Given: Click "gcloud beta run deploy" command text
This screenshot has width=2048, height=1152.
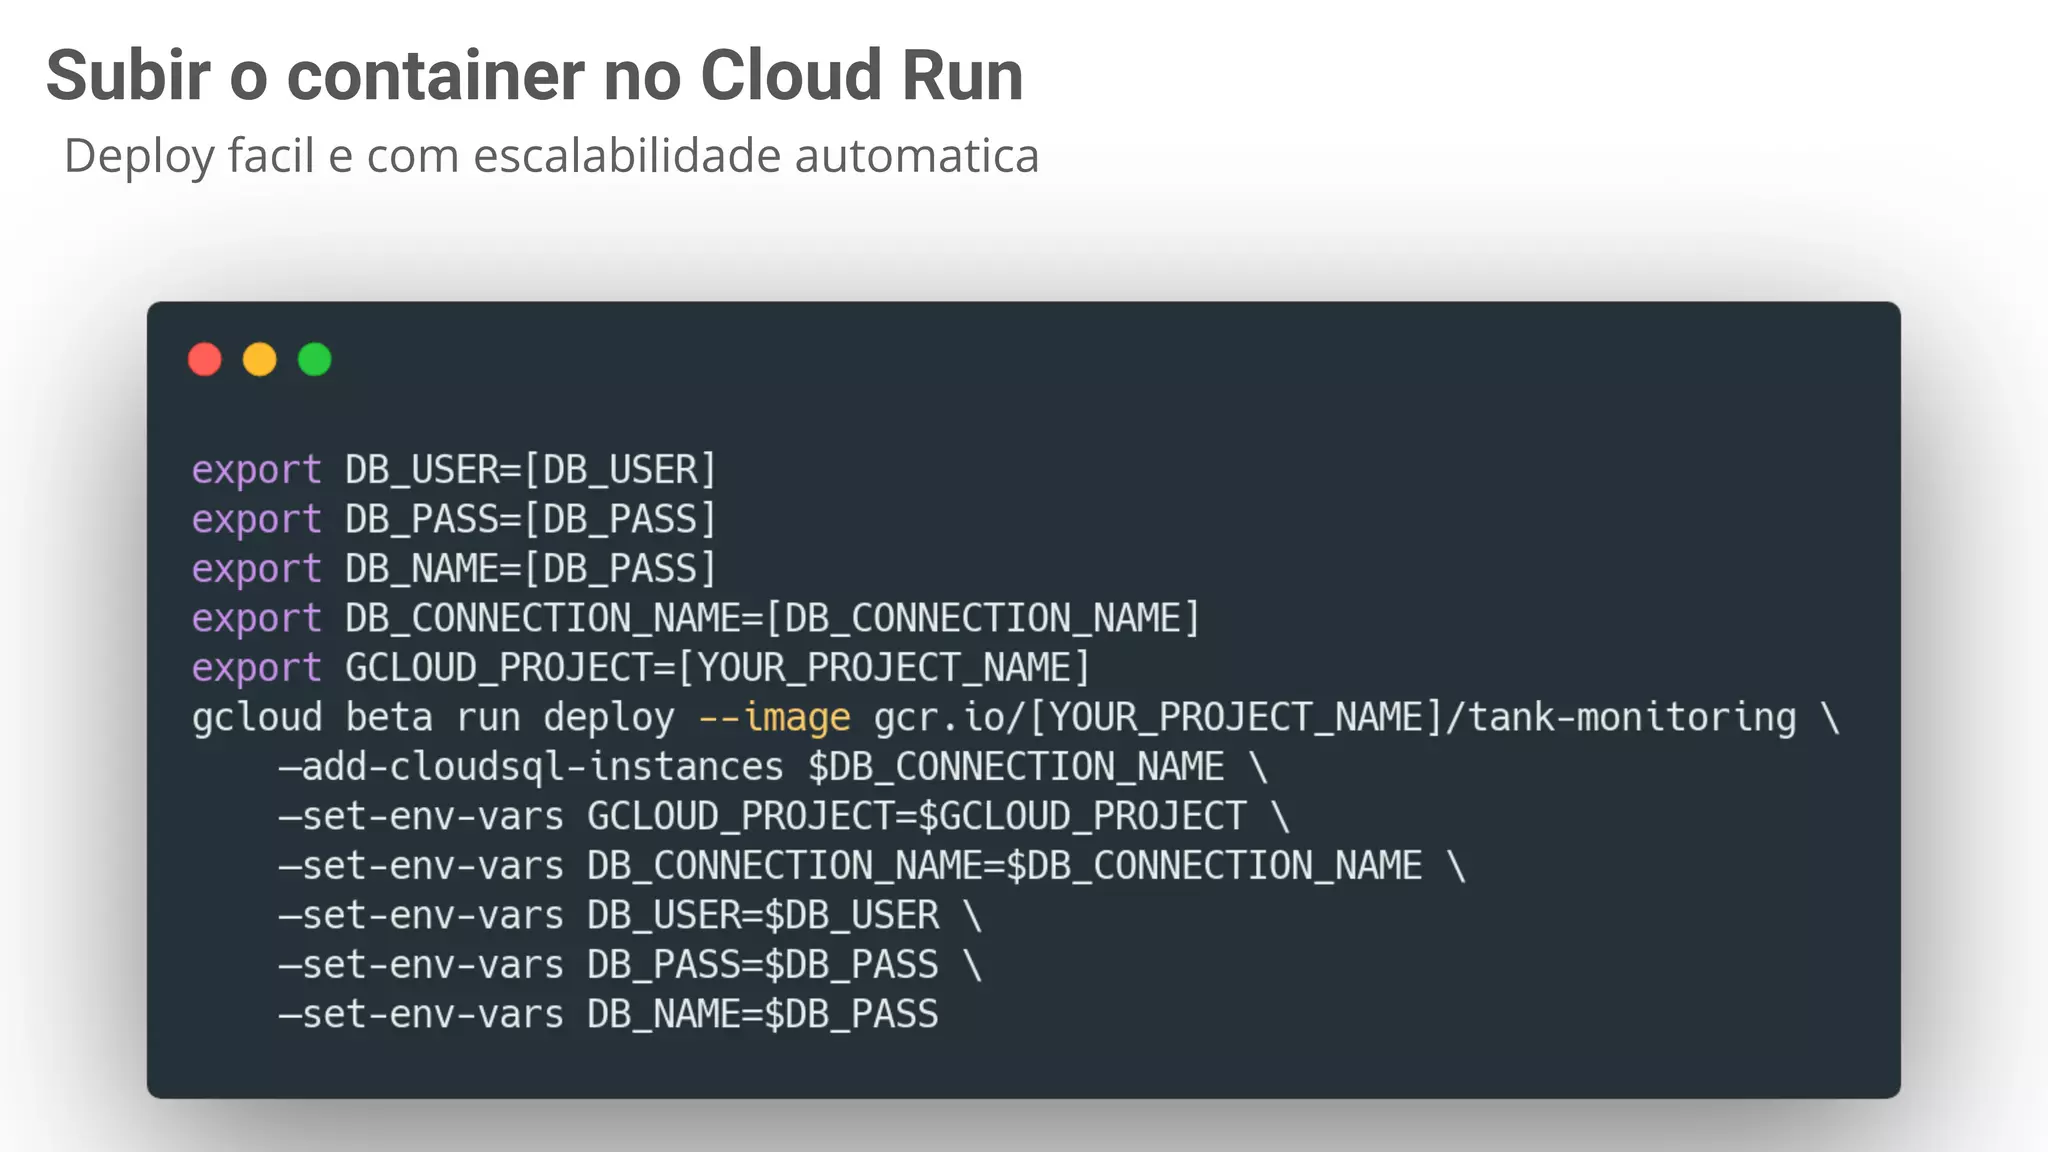Looking at the screenshot, I should coord(433,718).
